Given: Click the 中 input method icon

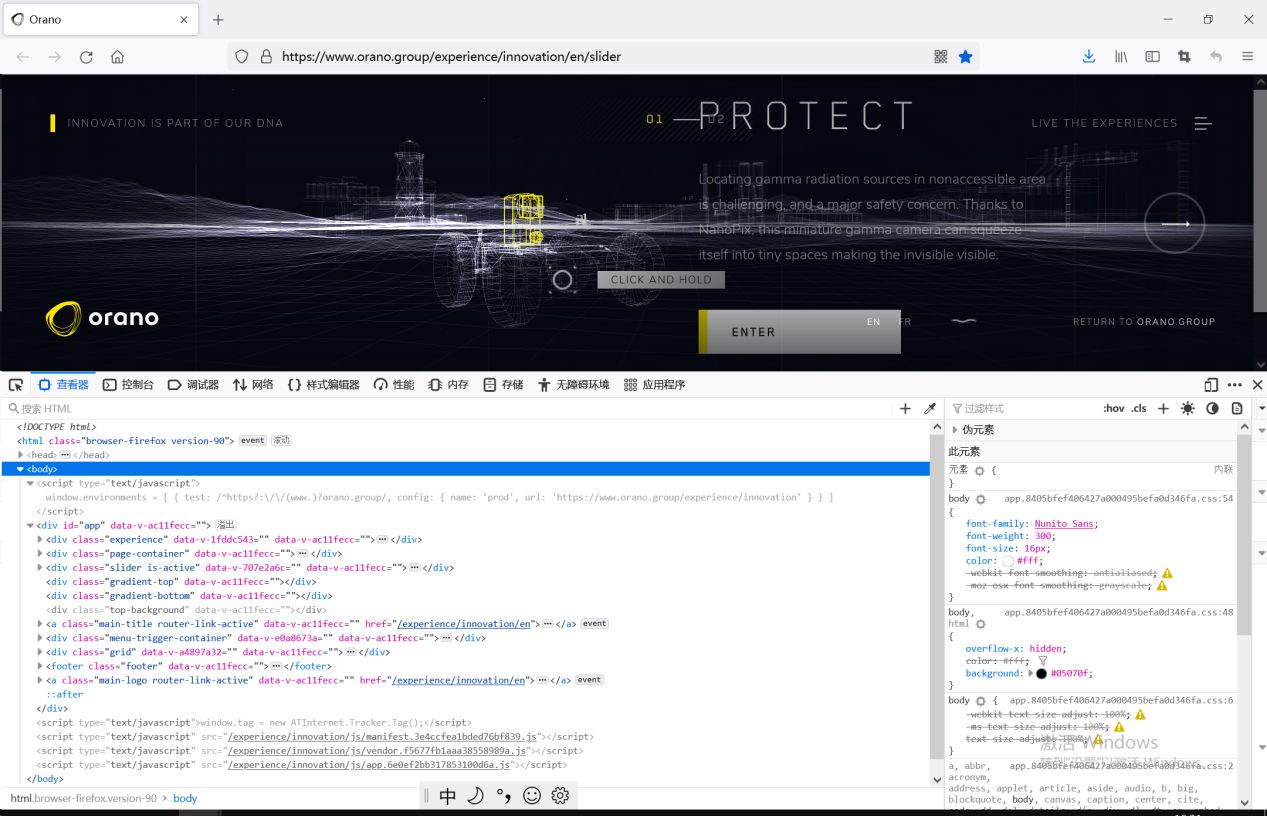Looking at the screenshot, I should click(448, 796).
